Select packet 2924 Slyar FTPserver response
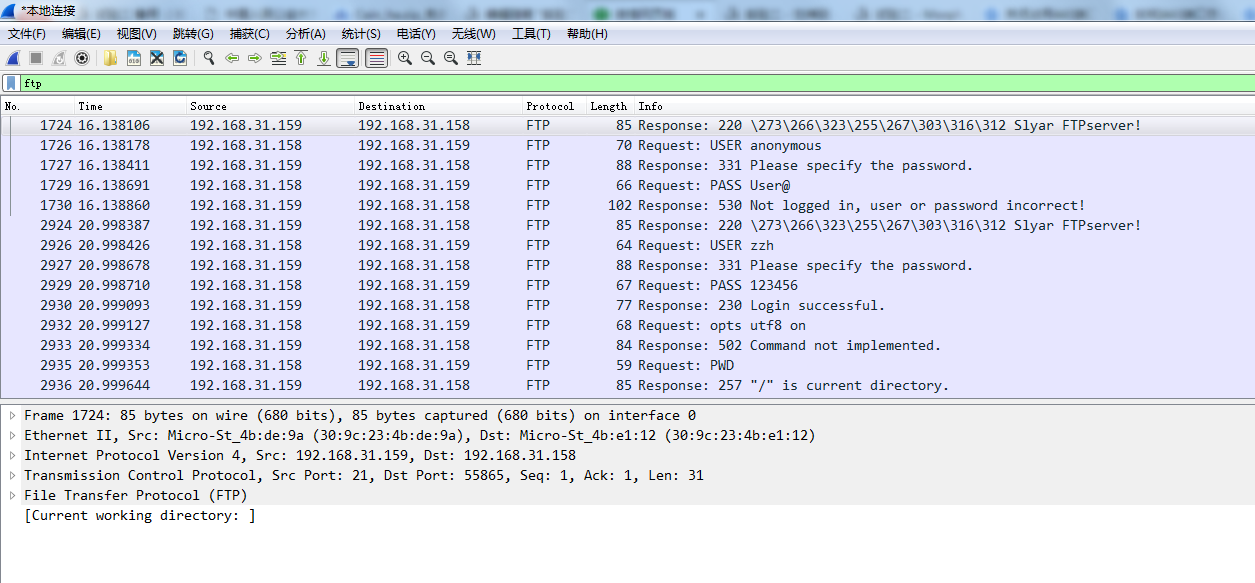 point(627,225)
